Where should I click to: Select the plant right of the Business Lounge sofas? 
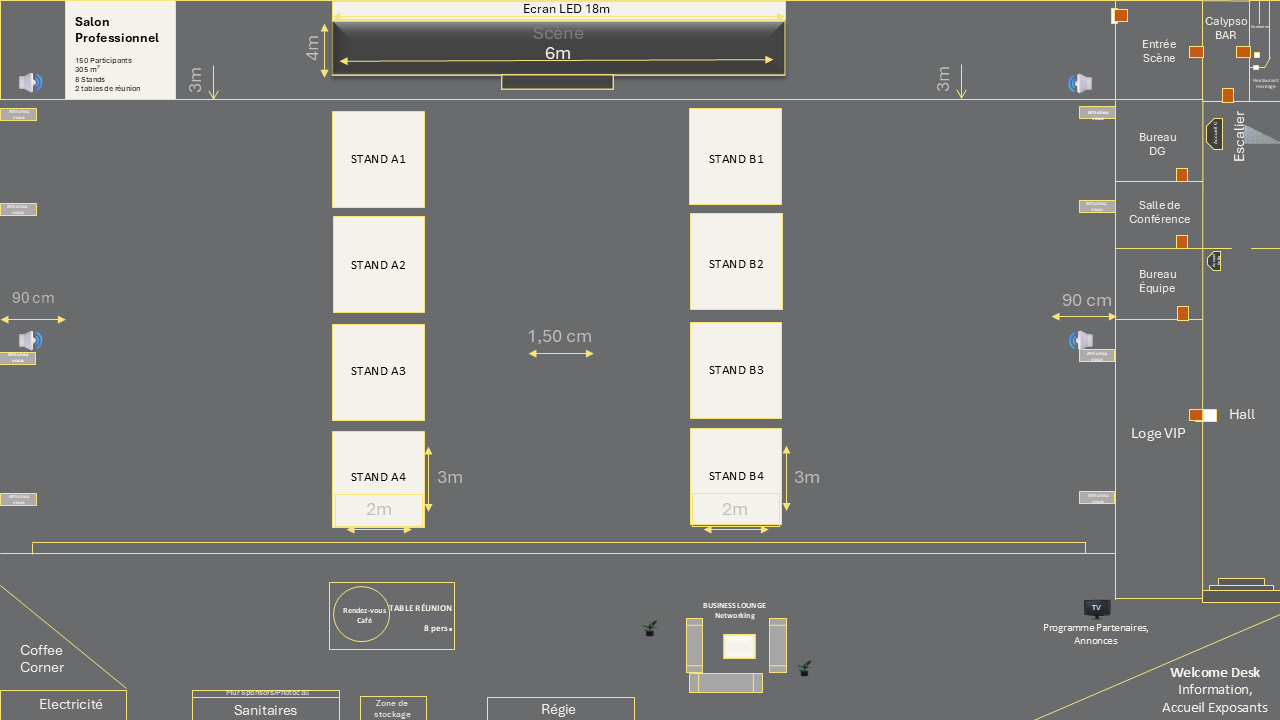click(x=805, y=668)
